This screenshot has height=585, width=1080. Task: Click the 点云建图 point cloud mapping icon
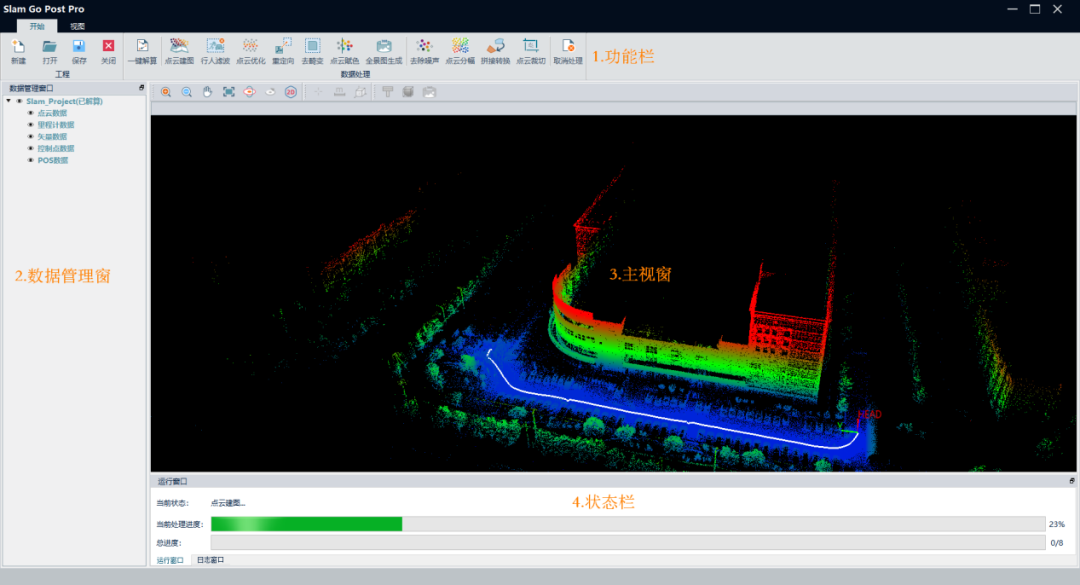coord(179,47)
